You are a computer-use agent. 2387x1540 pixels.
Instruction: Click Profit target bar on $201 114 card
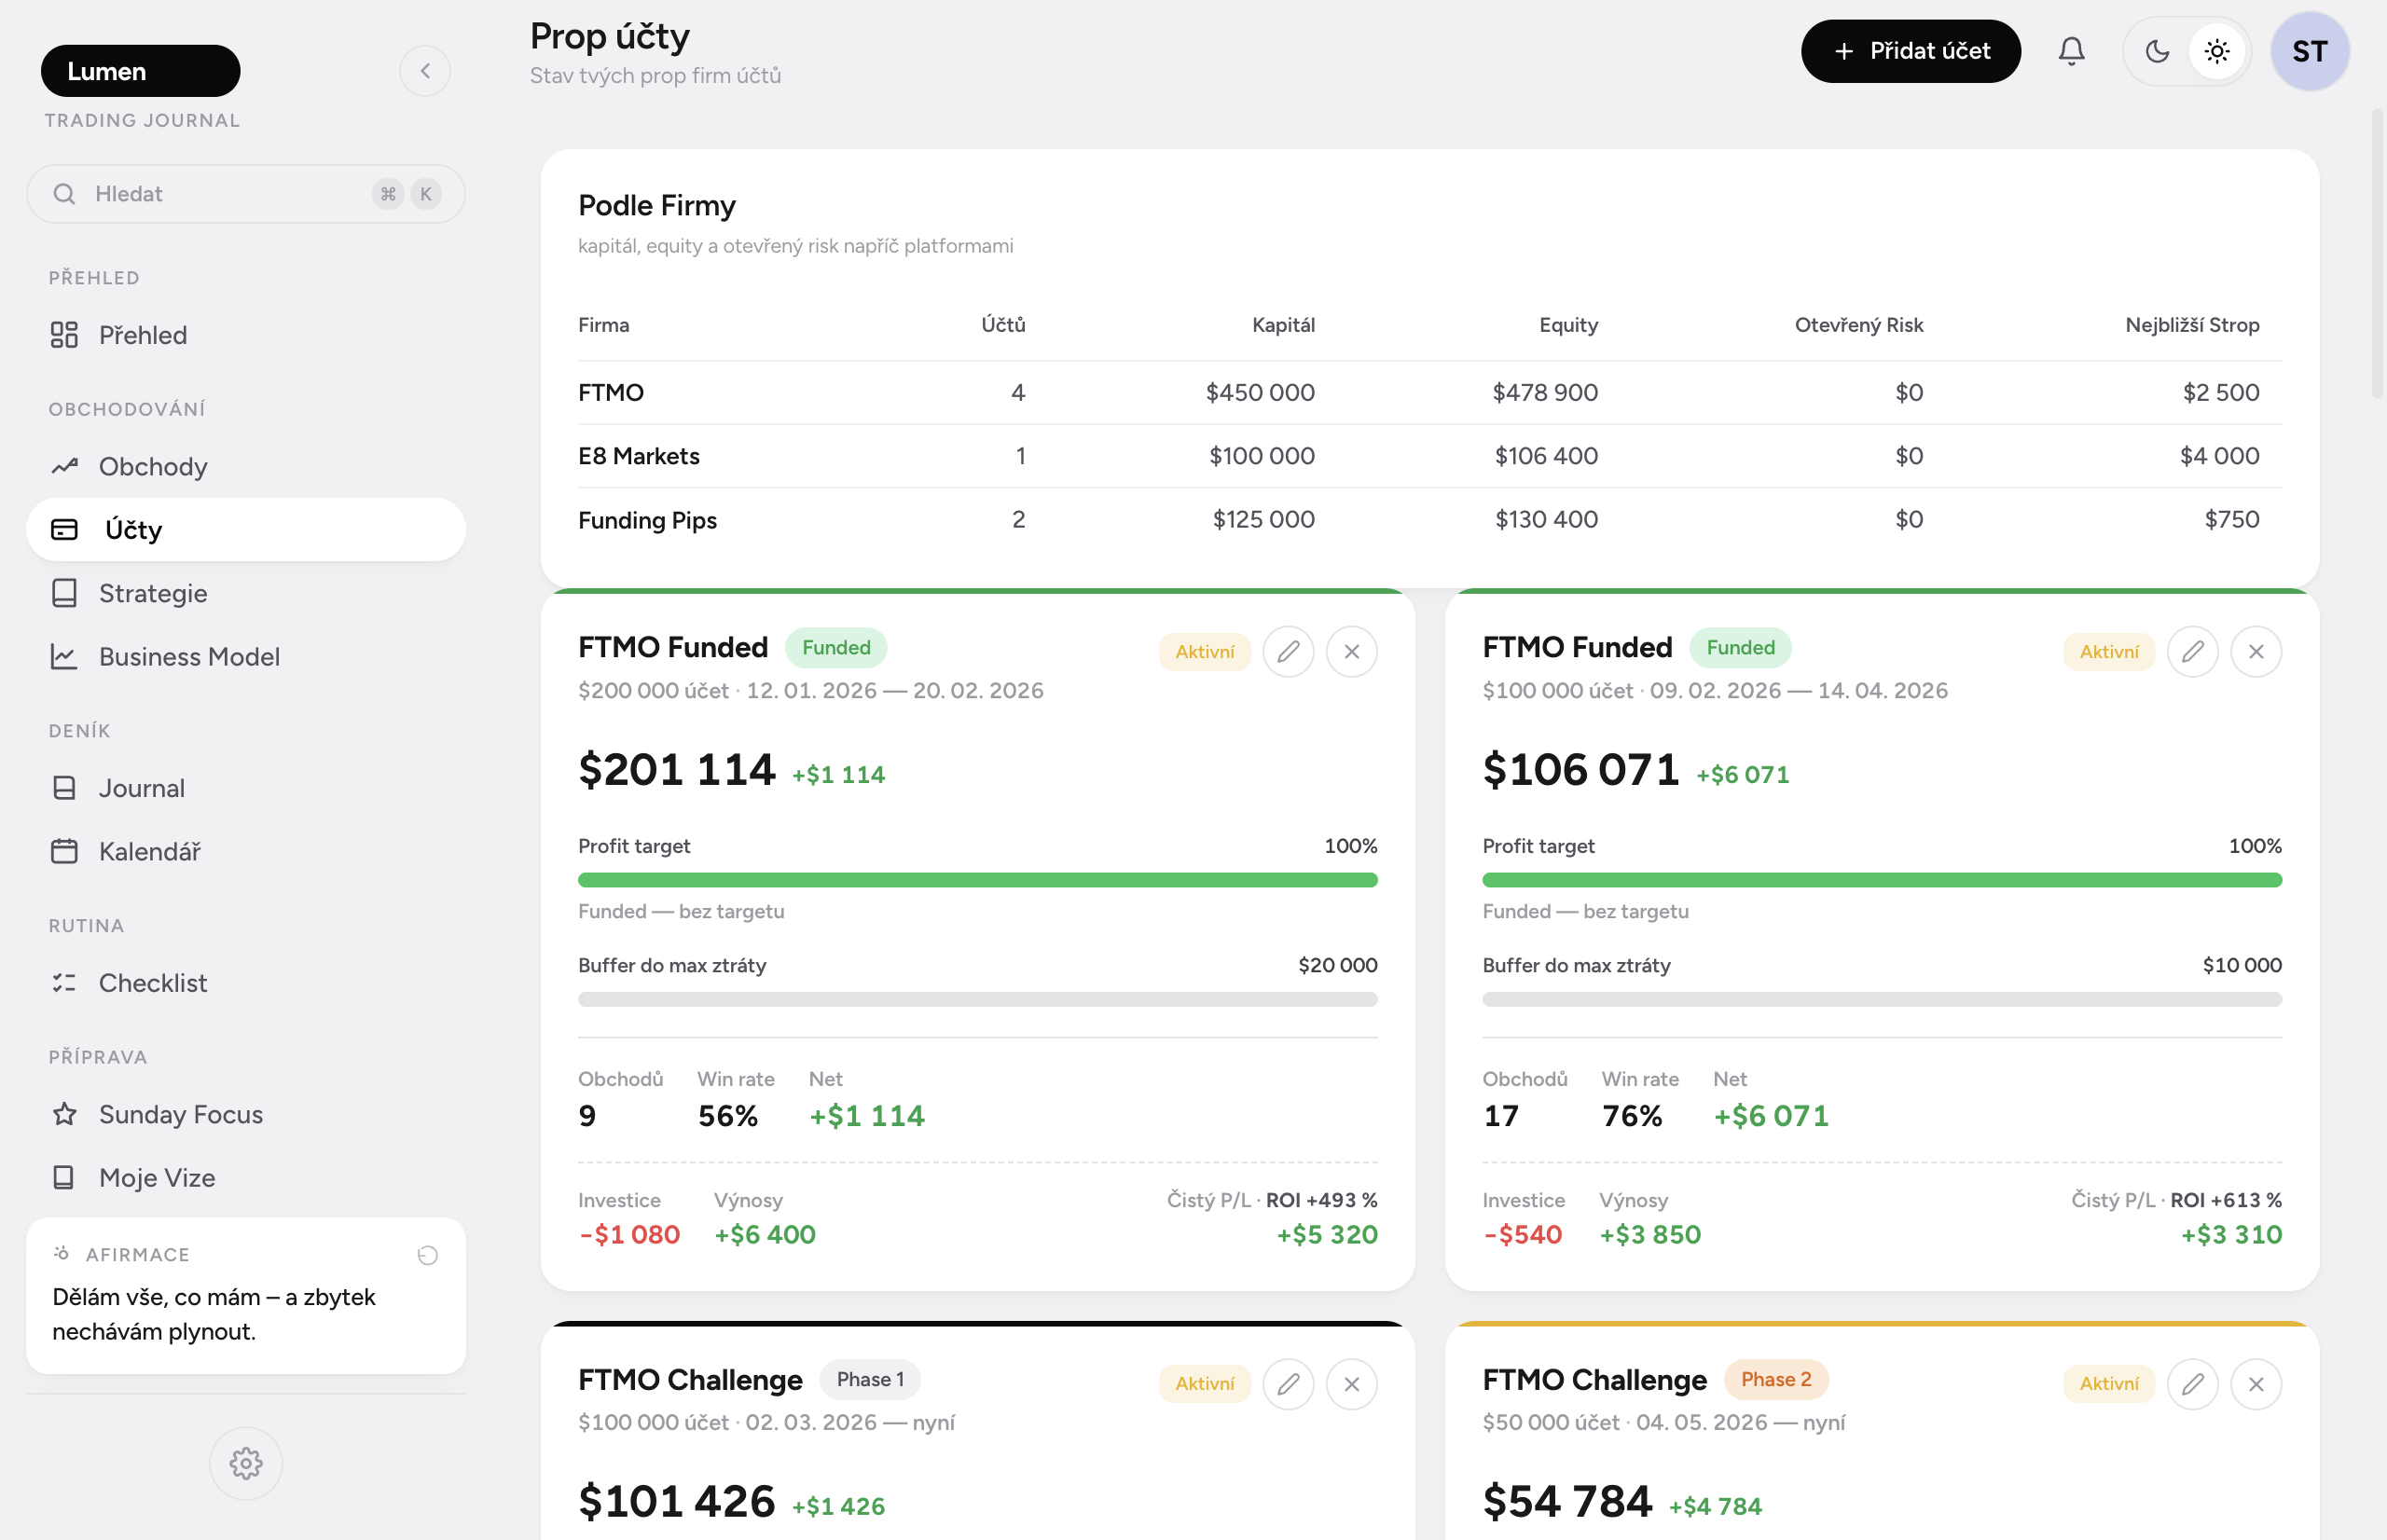coord(977,880)
